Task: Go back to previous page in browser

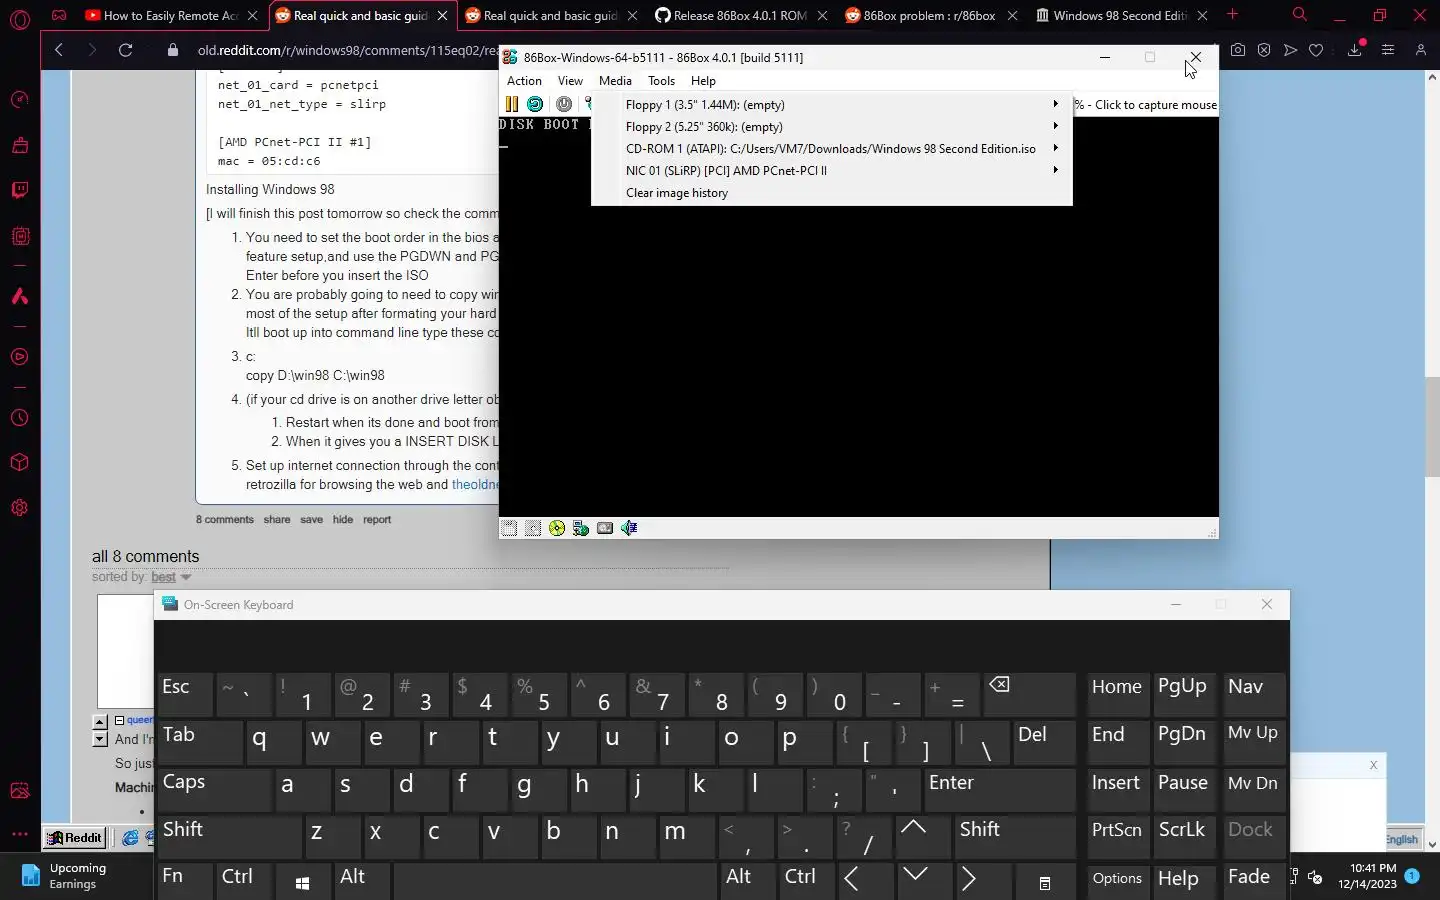Action: coord(59,50)
